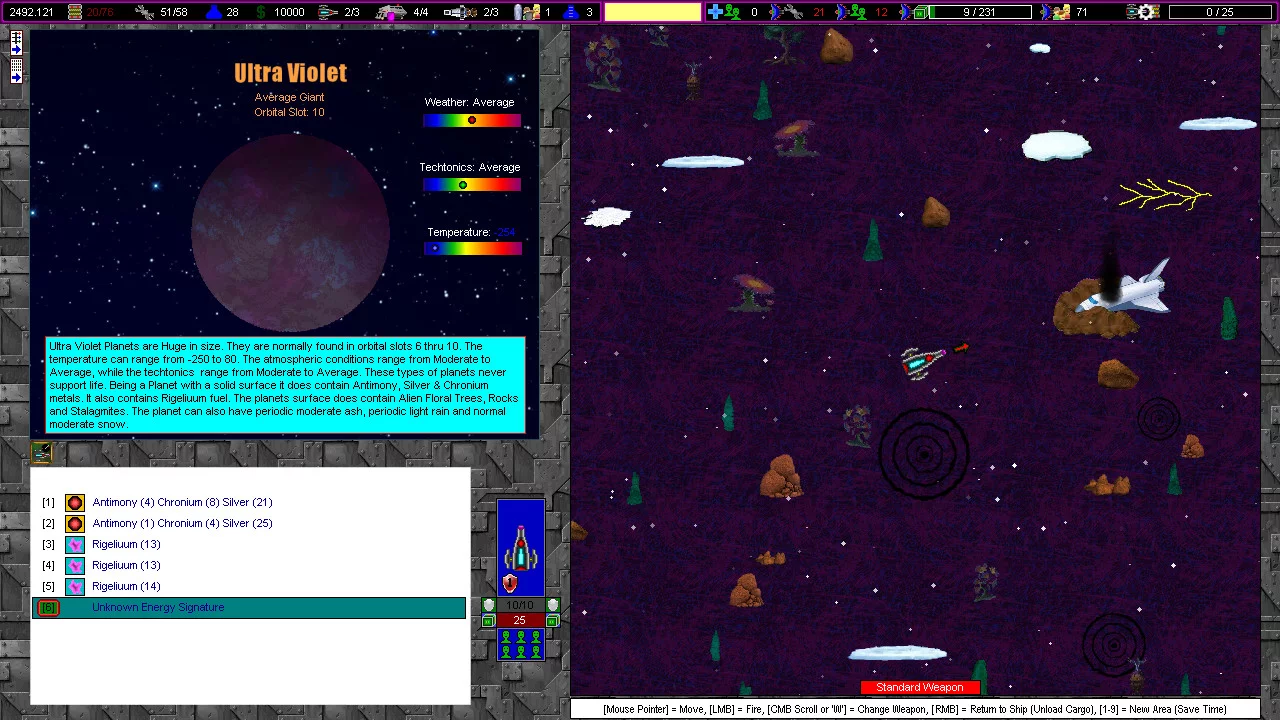
Task: Click the lander ship thumbnail in blue card
Action: 521,547
